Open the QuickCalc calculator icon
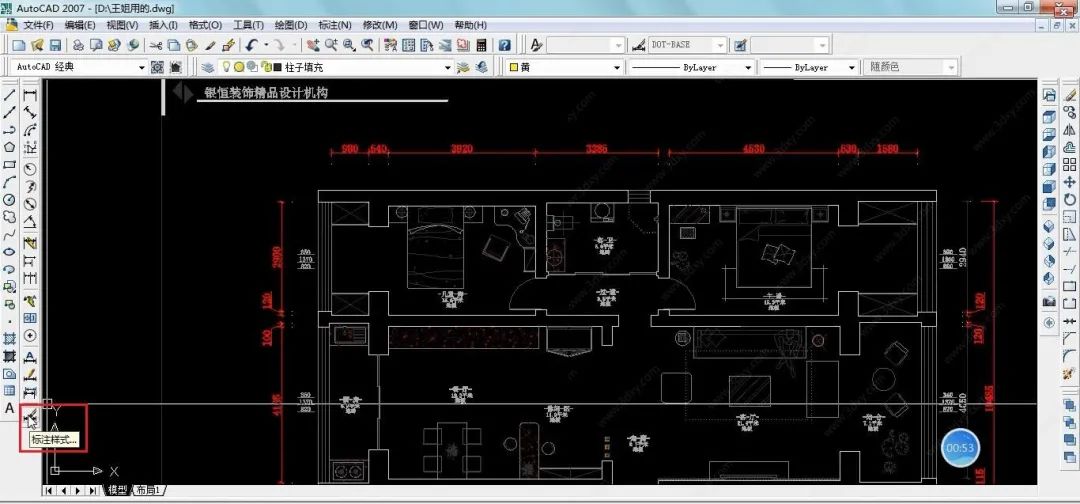Viewport: 1080px width, 504px height. coord(481,45)
